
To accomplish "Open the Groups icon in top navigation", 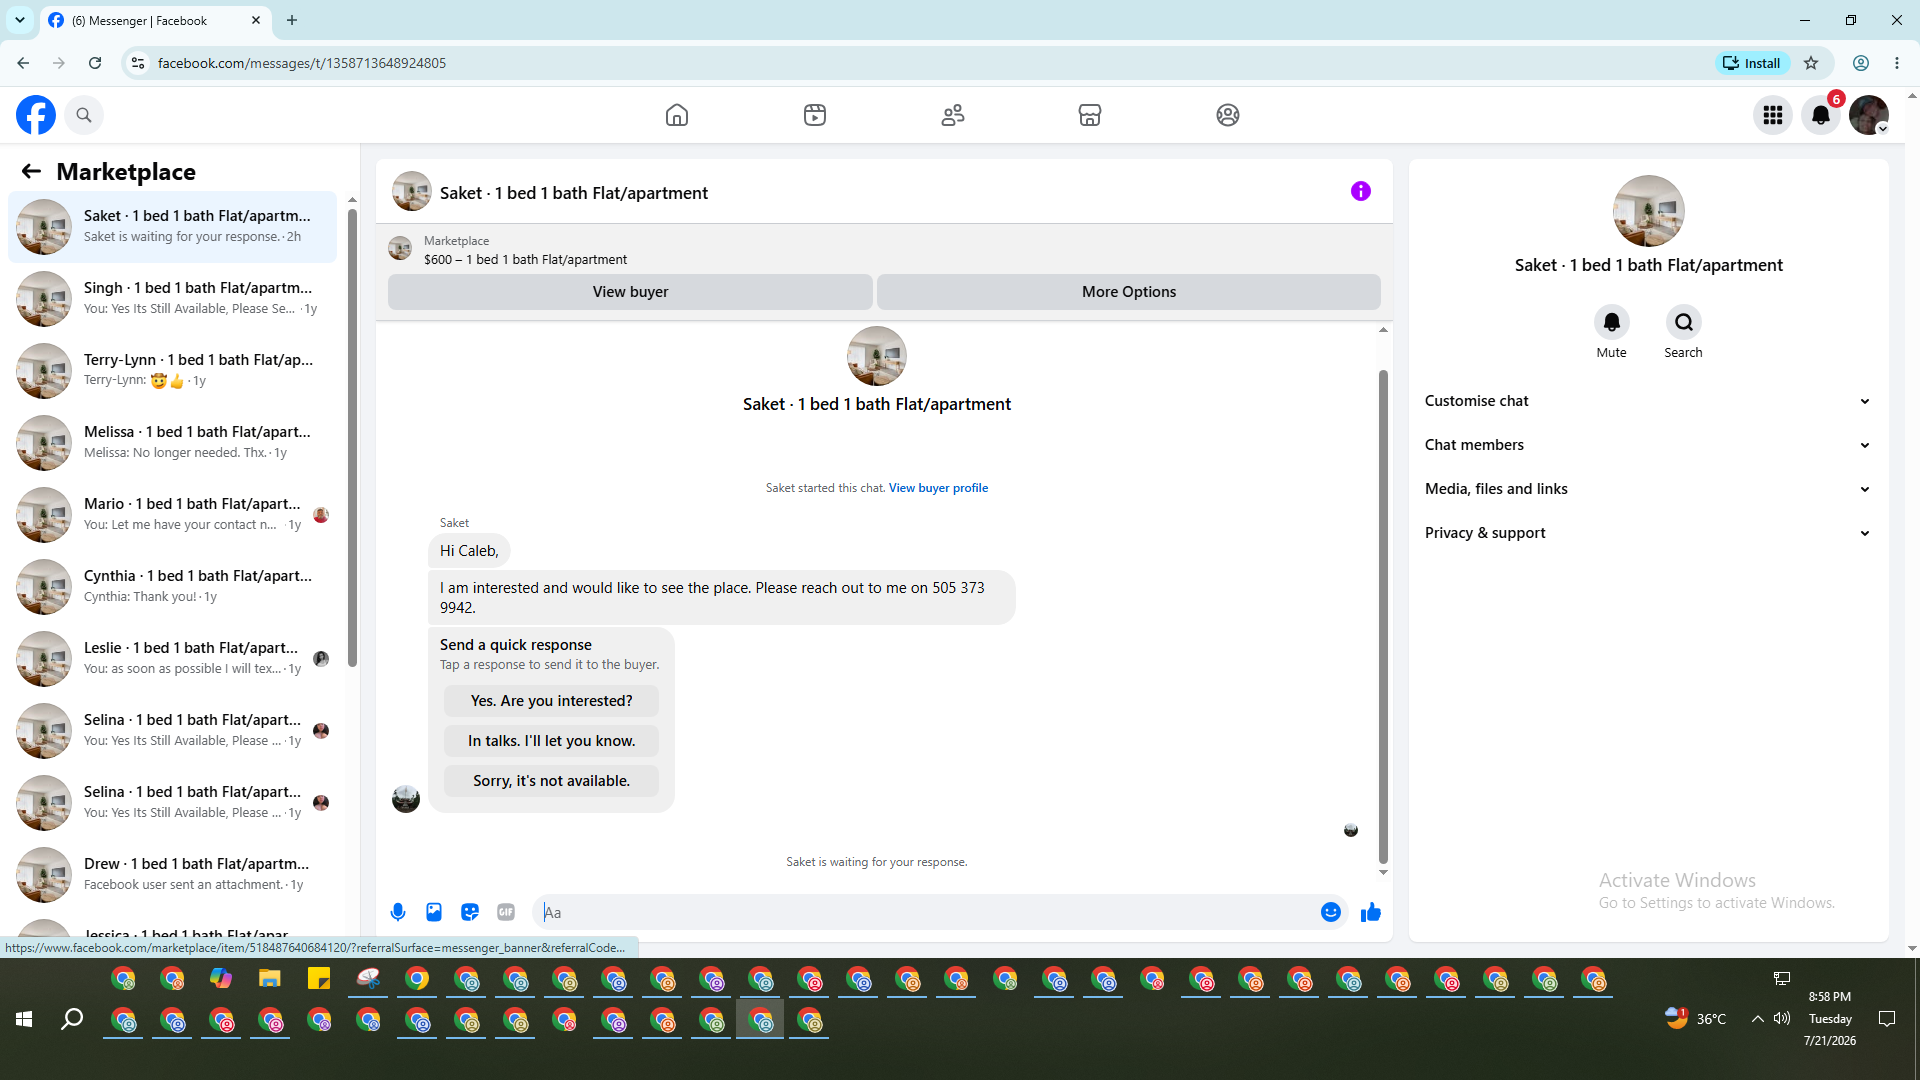I will (1228, 115).
